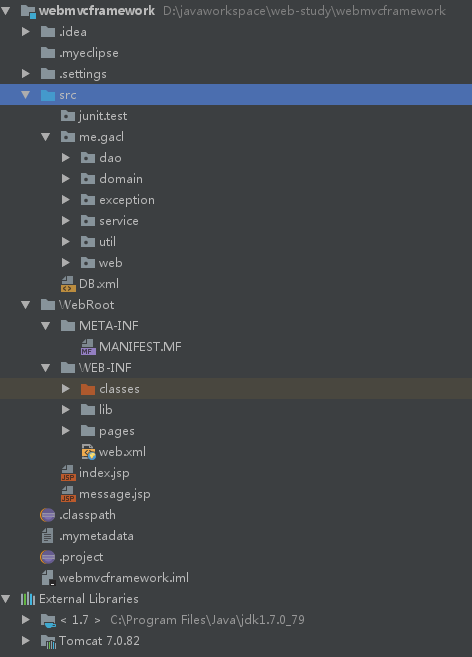Expand the JDK 1.7 library node

click(26, 619)
